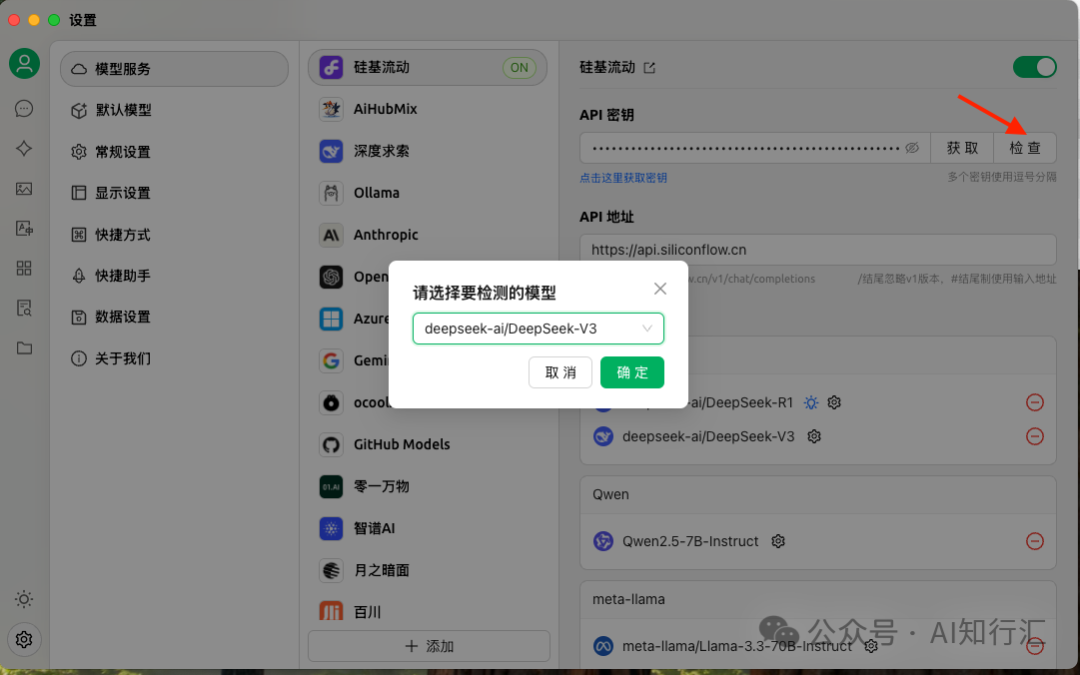Select 快捷助手 settings menu
The image size is (1080, 675).
click(x=174, y=276)
